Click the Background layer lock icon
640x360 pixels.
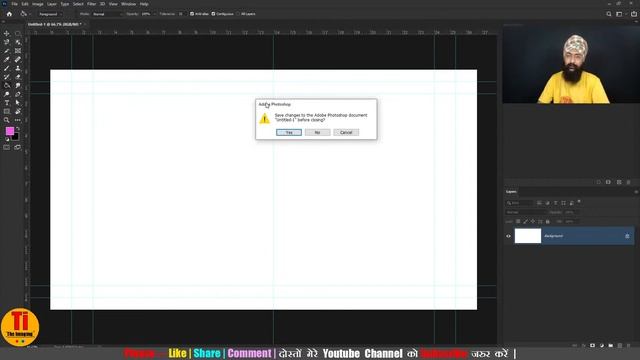coord(627,236)
